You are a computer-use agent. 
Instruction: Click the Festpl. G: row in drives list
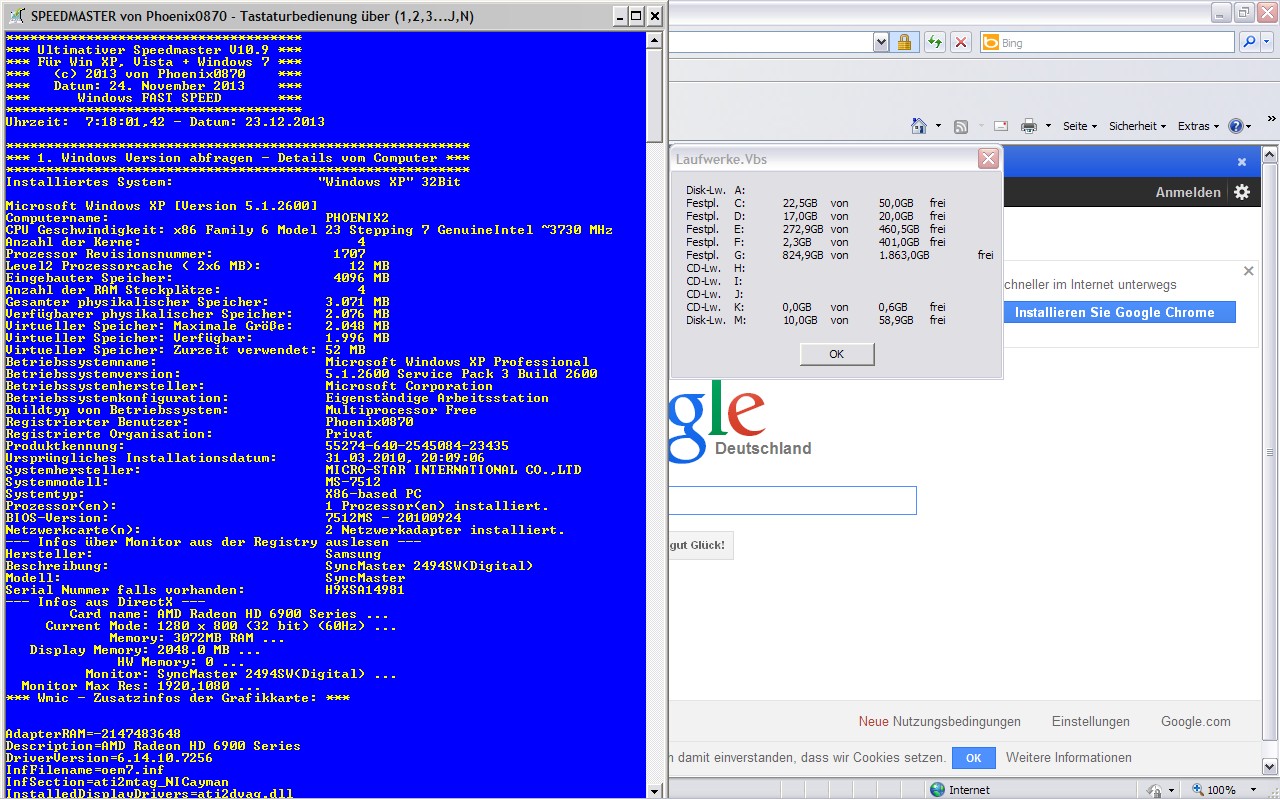click(x=839, y=255)
